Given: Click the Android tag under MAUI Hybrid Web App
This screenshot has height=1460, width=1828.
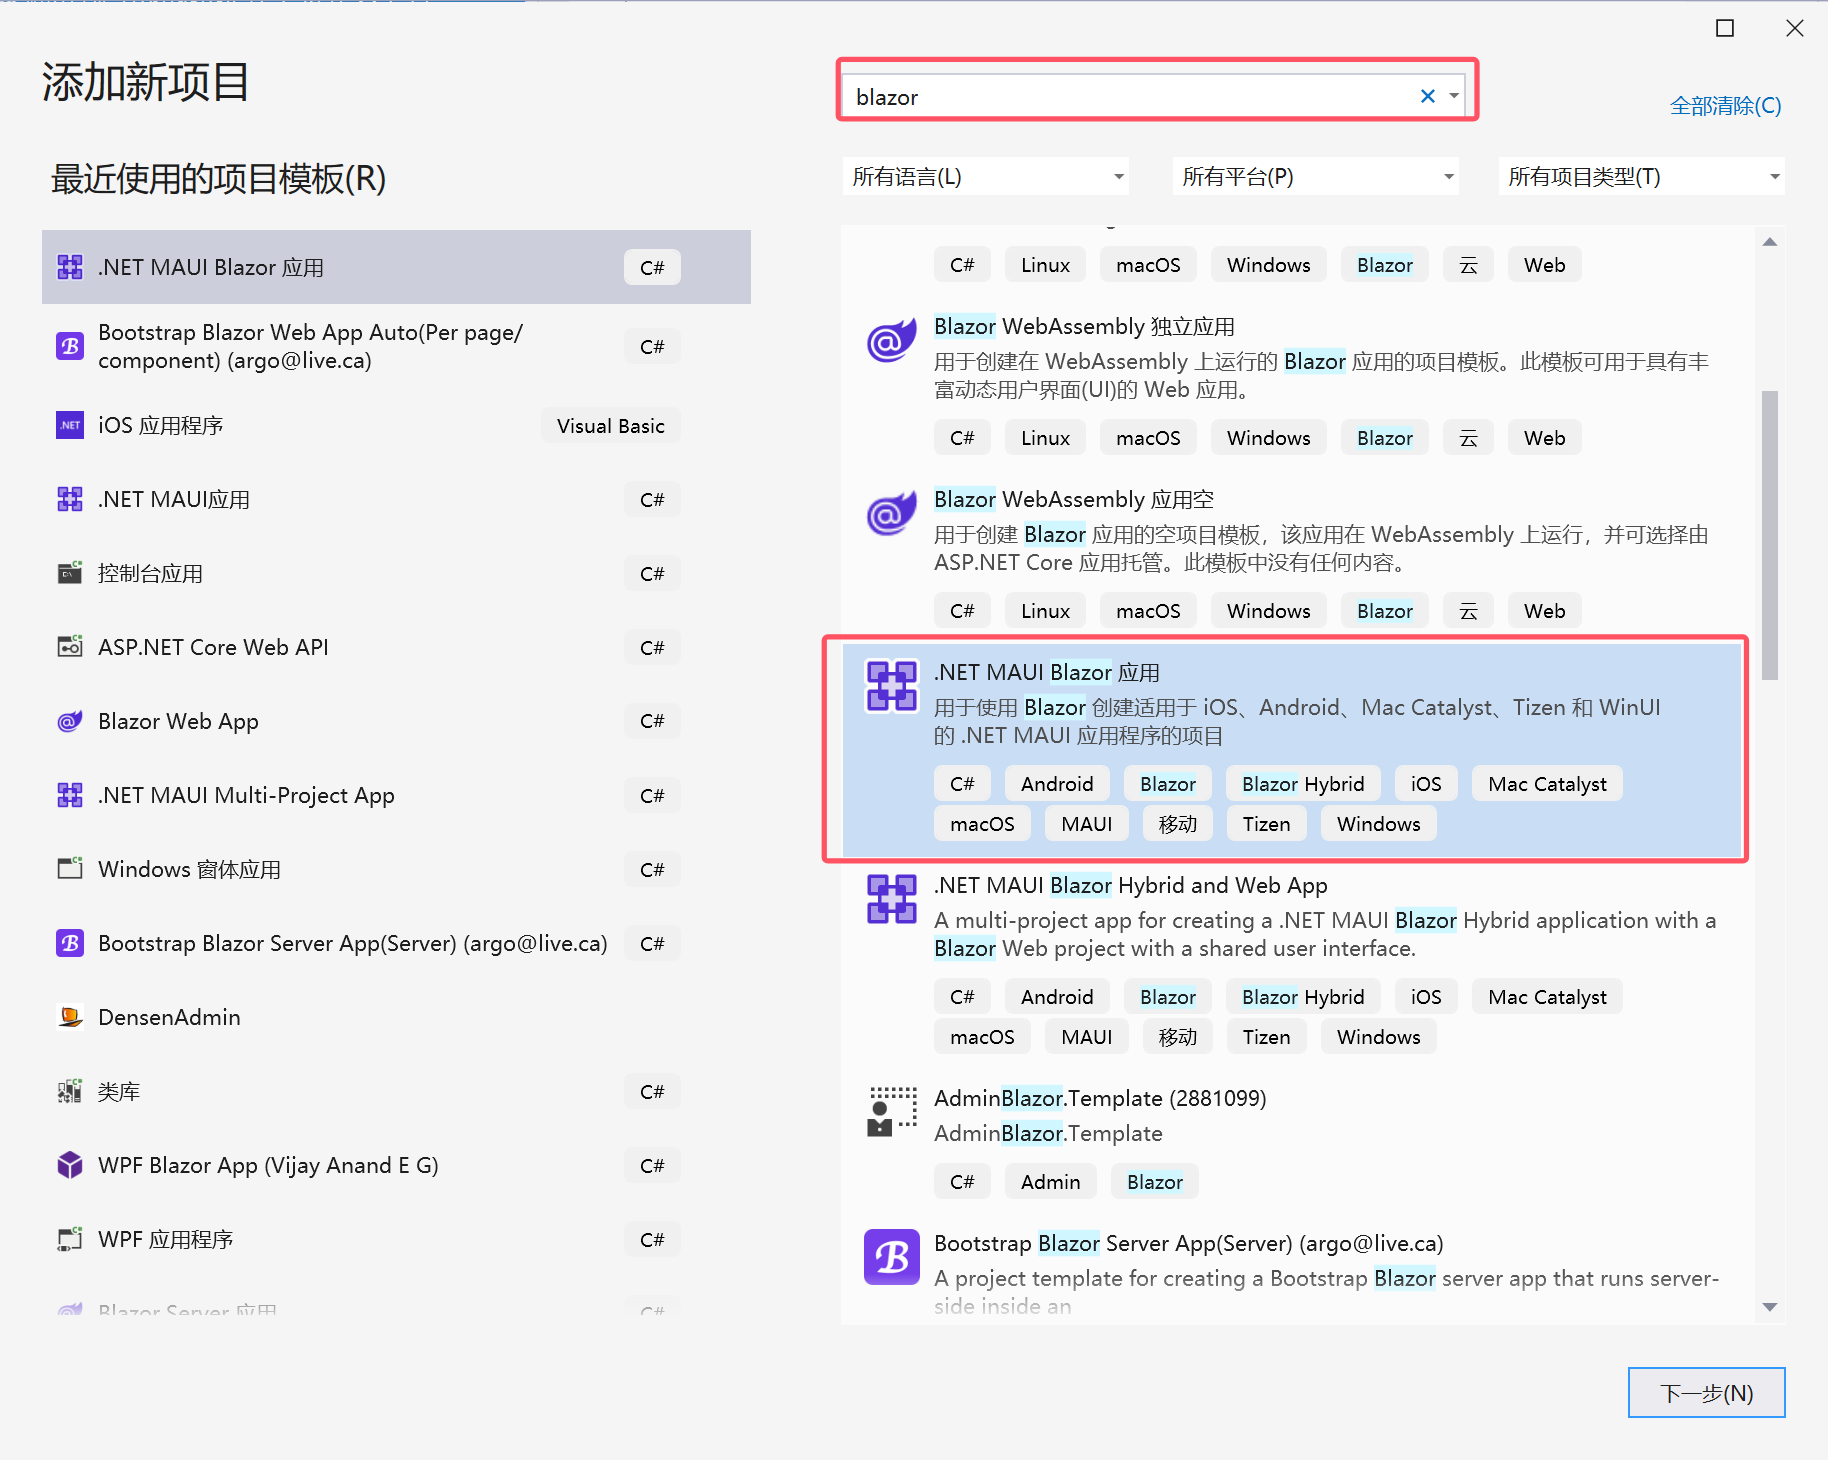Looking at the screenshot, I should 1057,997.
